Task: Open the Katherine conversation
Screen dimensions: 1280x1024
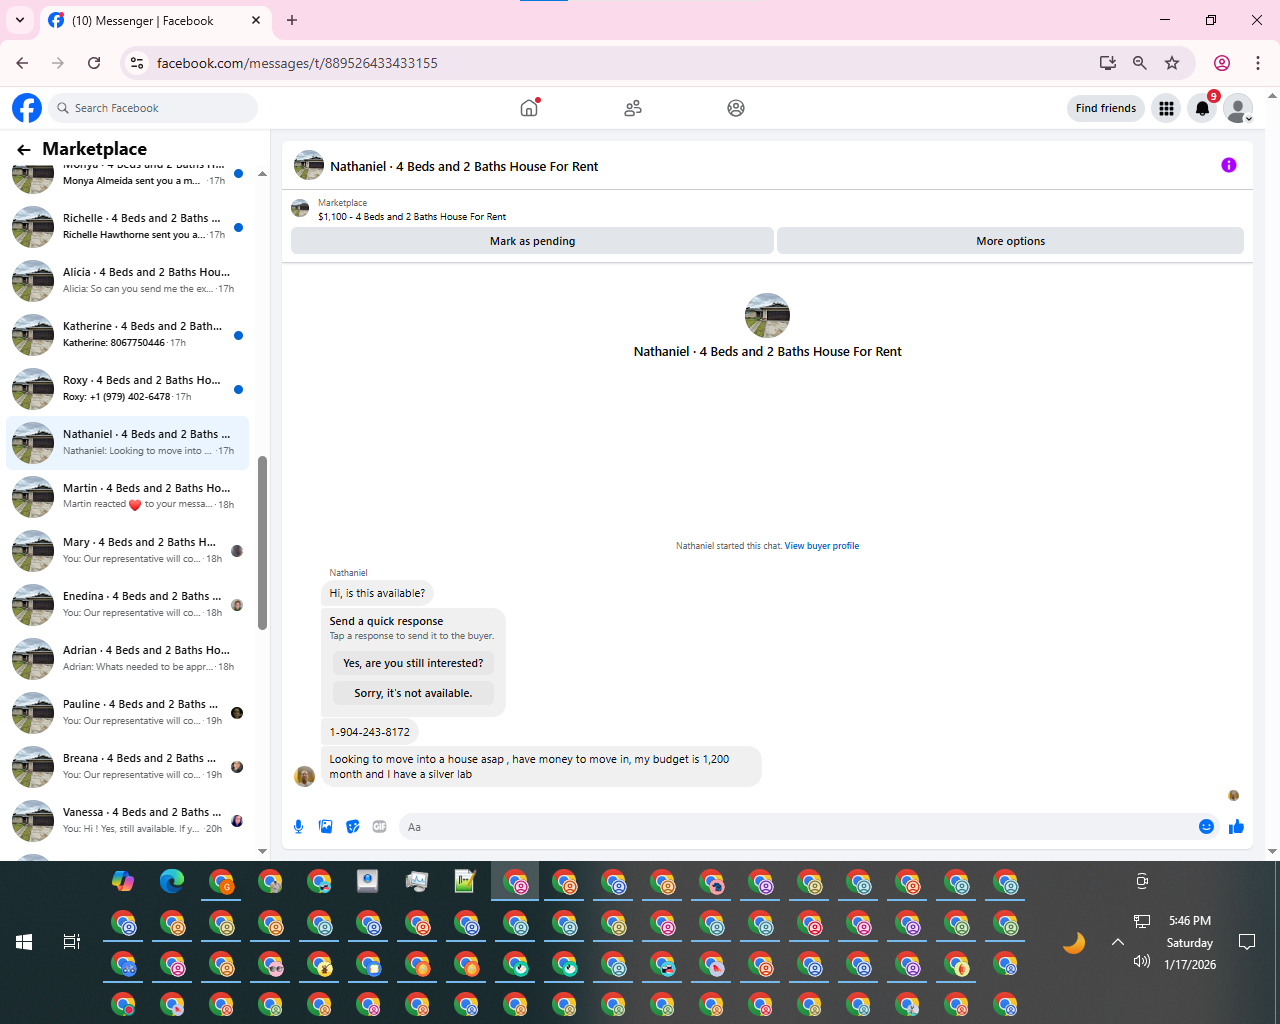Action: (127, 335)
